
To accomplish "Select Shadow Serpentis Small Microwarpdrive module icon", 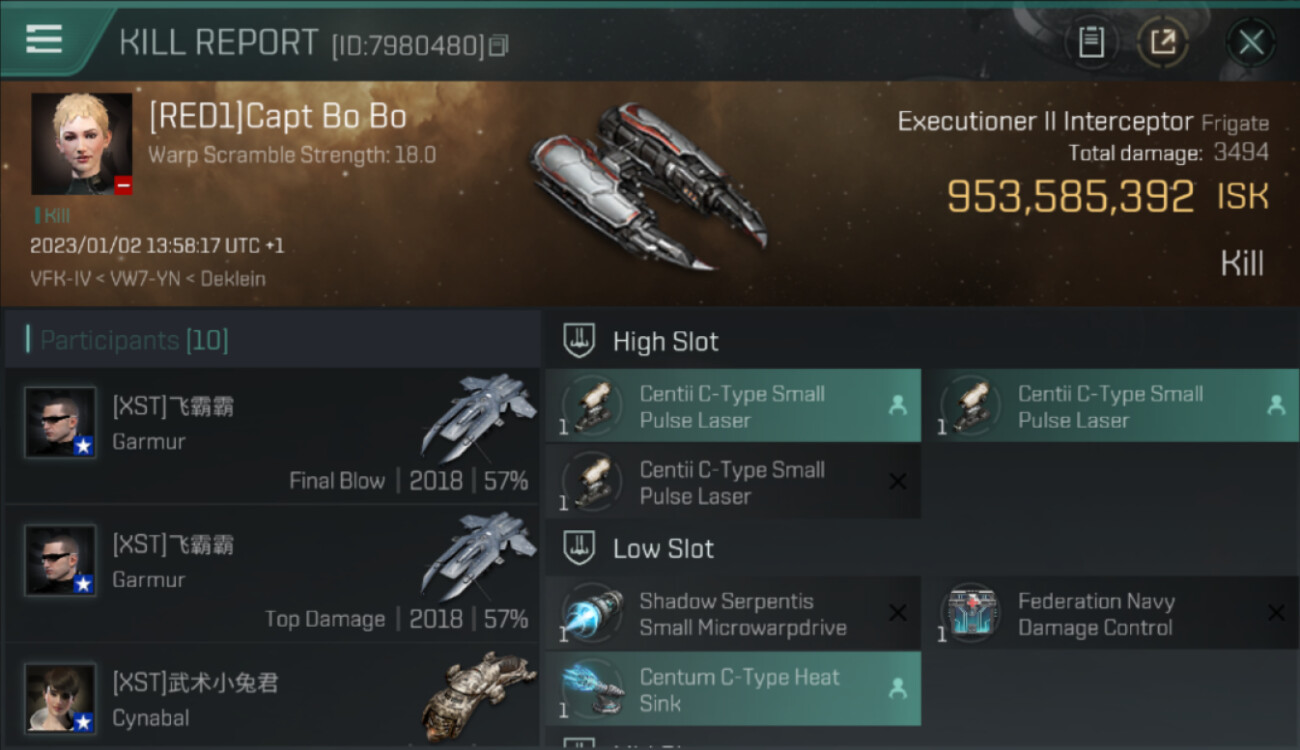I will tap(592, 614).
